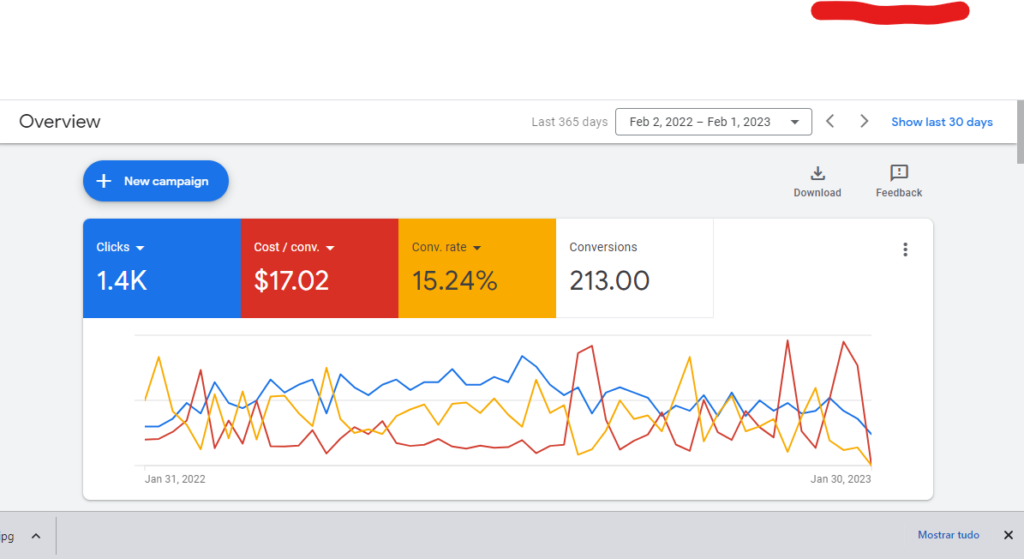Click the New campaign button
The height and width of the screenshot is (559, 1024).
point(156,181)
